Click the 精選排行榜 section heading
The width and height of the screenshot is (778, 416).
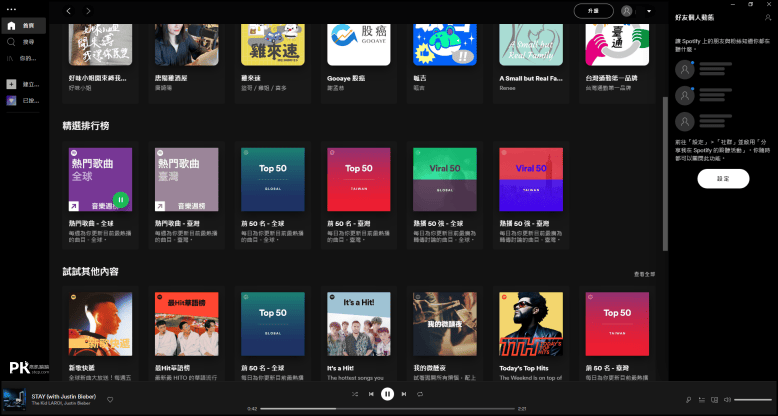pos(86,126)
